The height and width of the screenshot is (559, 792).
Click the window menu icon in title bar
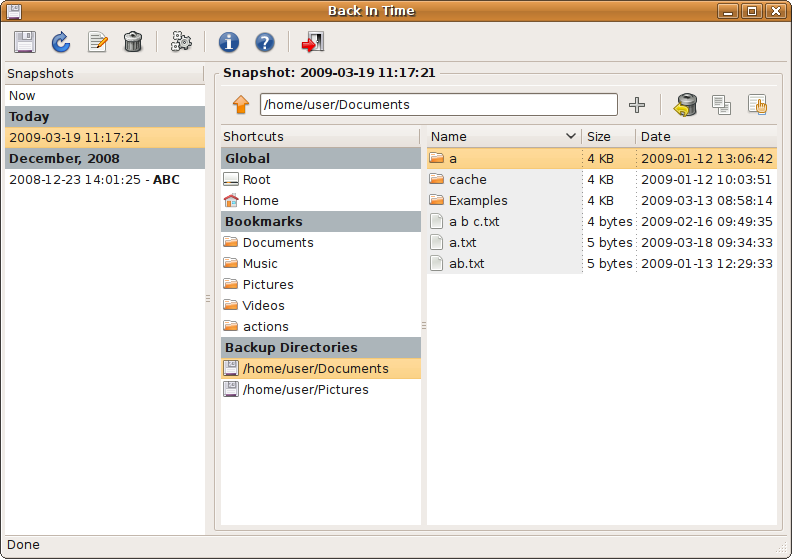click(14, 11)
